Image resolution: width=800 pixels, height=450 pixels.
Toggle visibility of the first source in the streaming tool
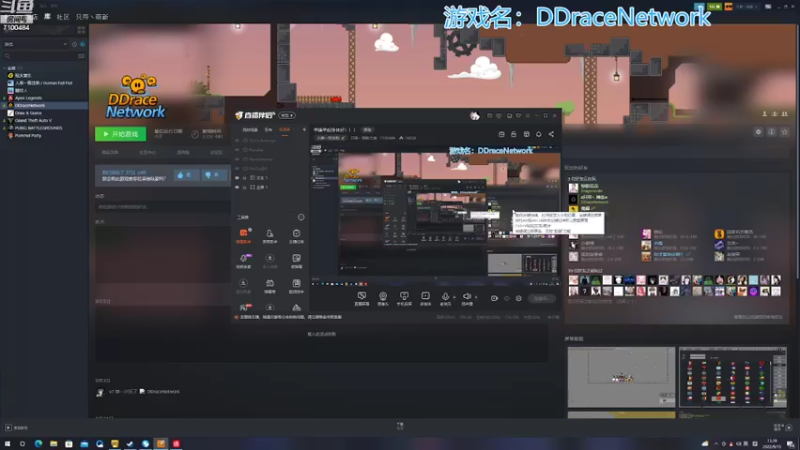tap(237, 140)
